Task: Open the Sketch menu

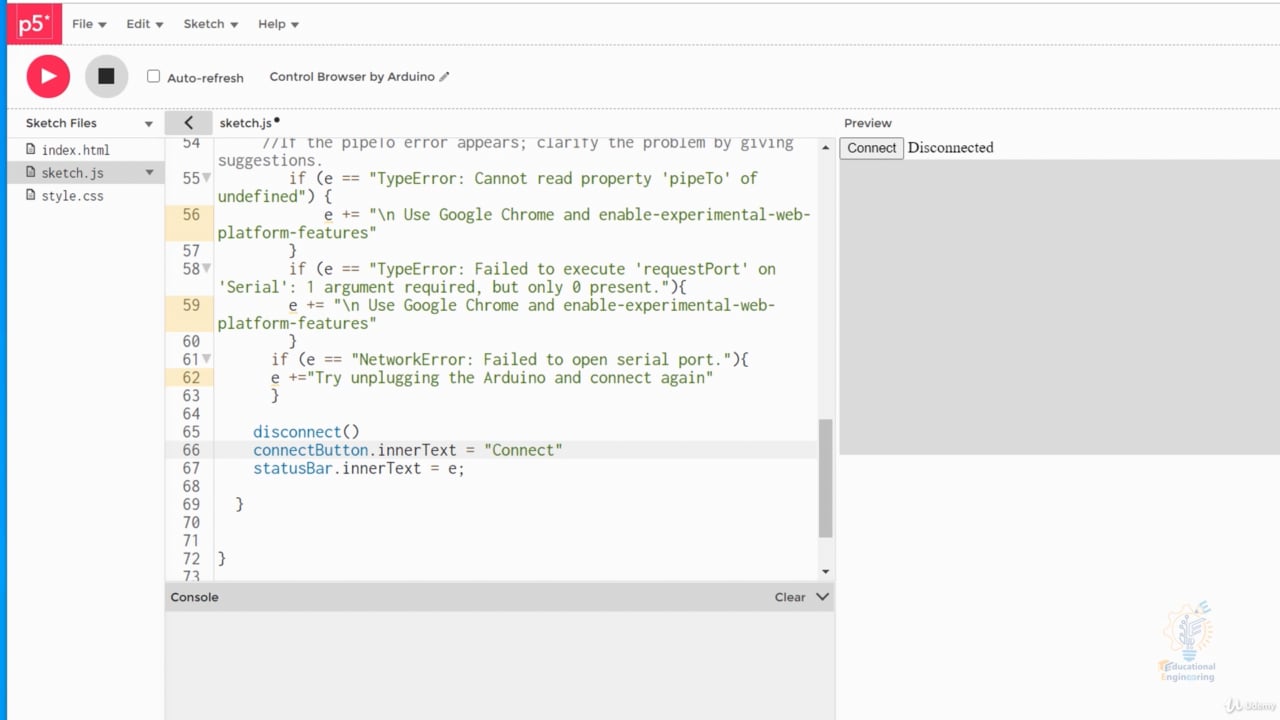Action: coord(210,24)
